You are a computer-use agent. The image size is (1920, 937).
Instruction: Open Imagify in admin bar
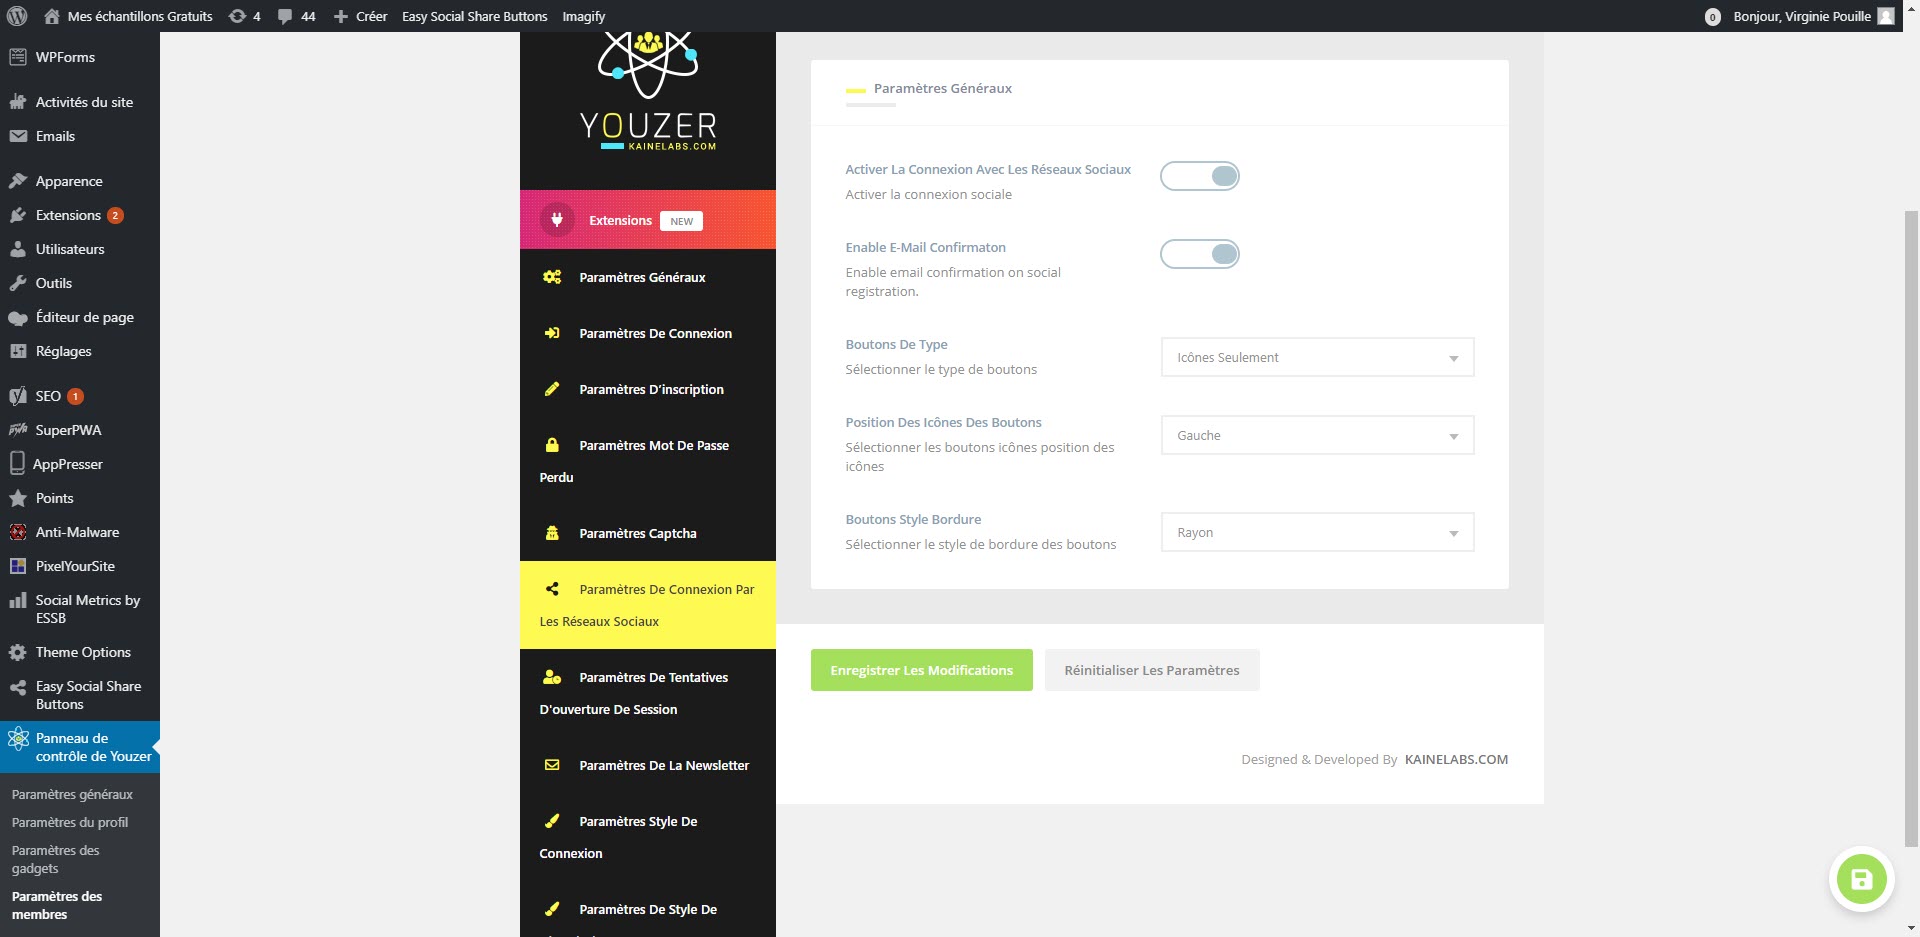click(584, 16)
